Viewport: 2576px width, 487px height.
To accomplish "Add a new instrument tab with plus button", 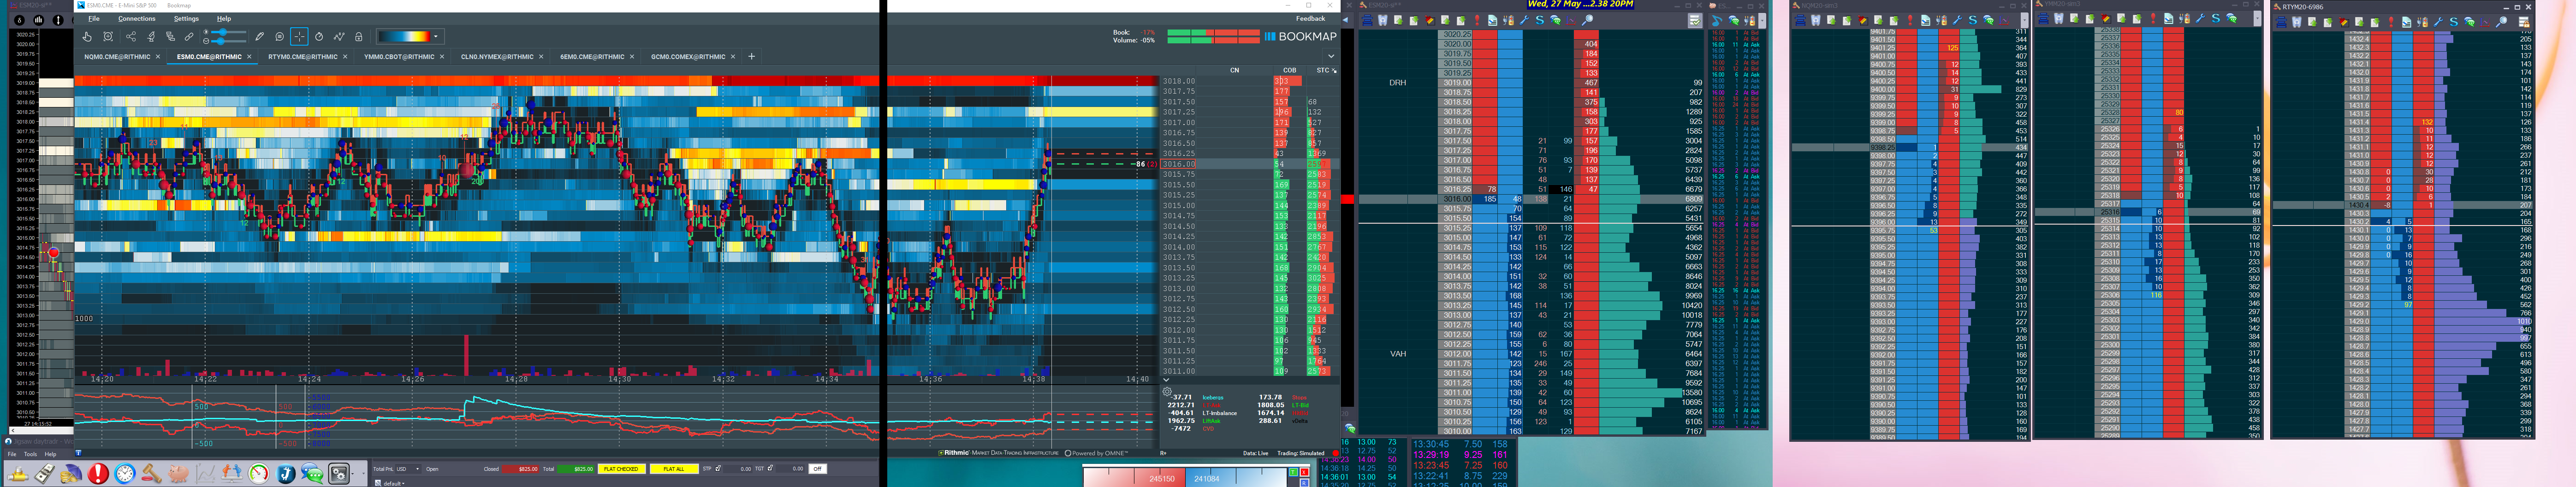I will coord(752,57).
